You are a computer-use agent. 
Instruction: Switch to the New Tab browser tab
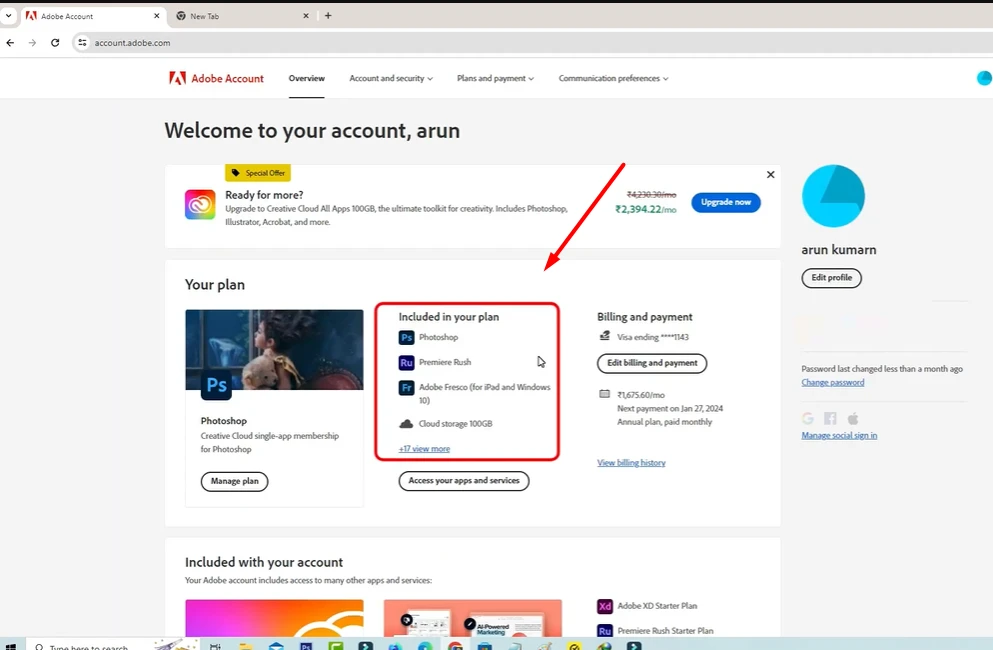(x=241, y=16)
